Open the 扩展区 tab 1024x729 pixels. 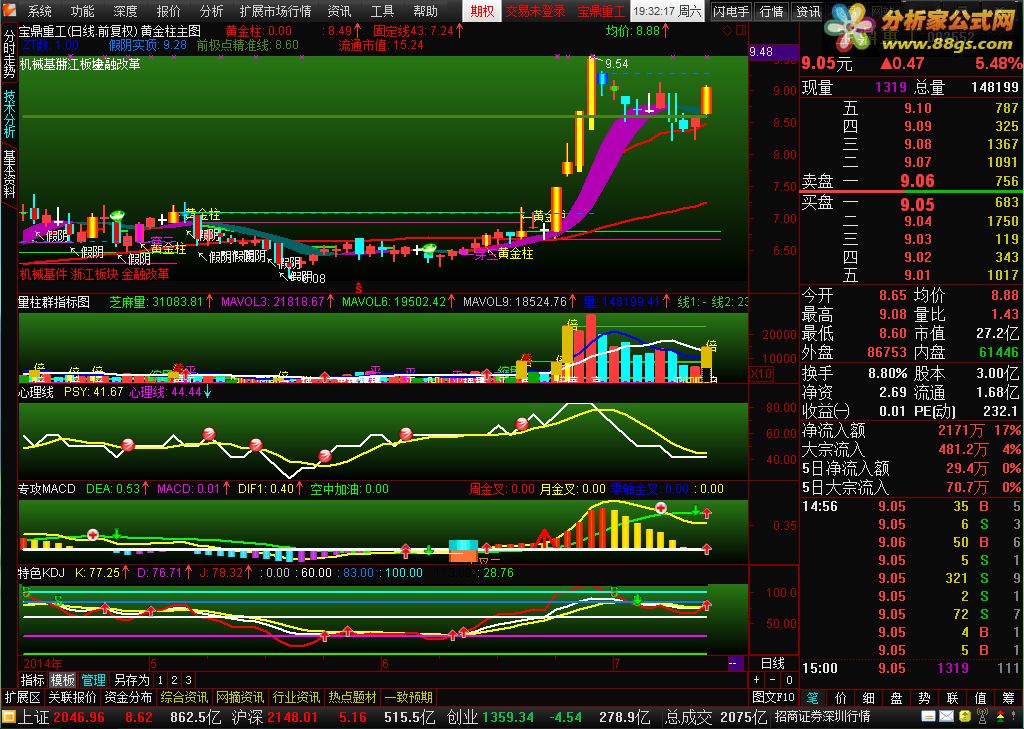(22, 698)
